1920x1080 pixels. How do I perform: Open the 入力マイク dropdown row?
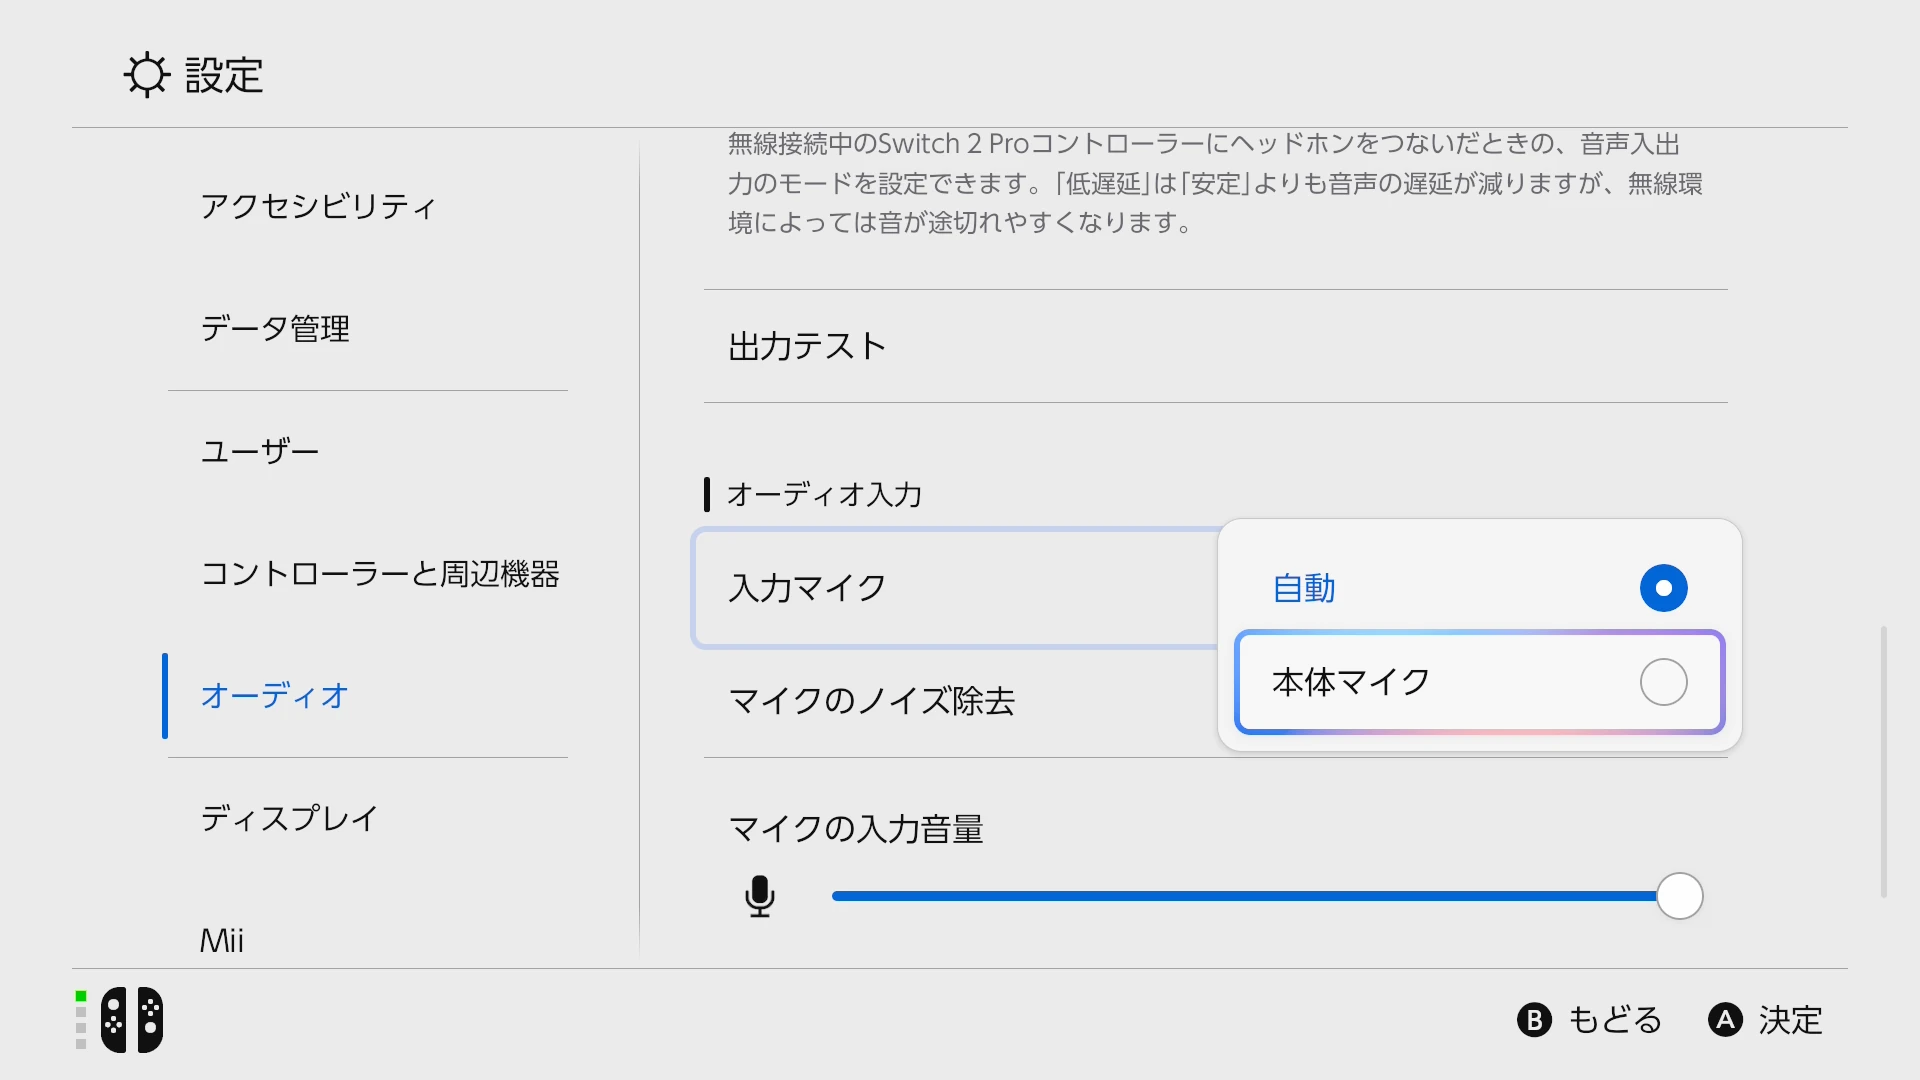pos(956,588)
